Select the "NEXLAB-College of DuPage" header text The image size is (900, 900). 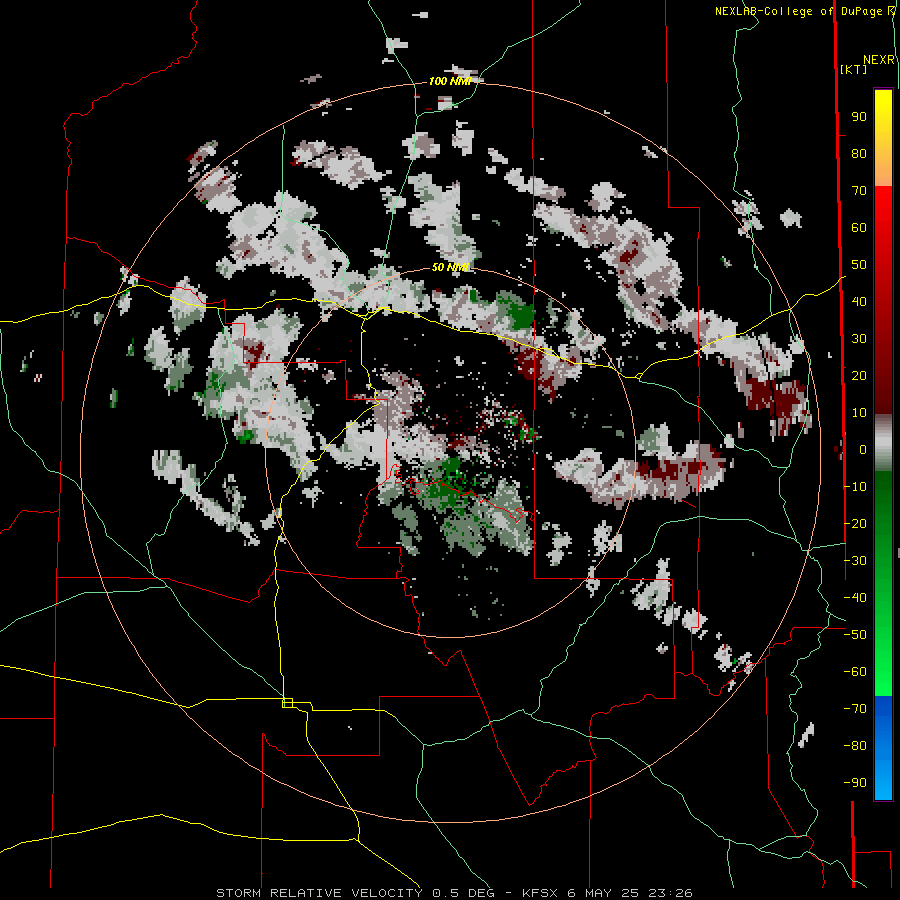pos(798,11)
